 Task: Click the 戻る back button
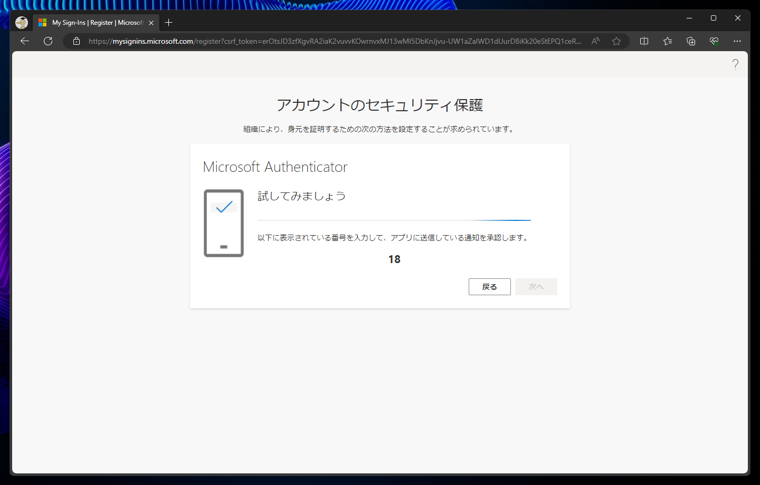489,287
